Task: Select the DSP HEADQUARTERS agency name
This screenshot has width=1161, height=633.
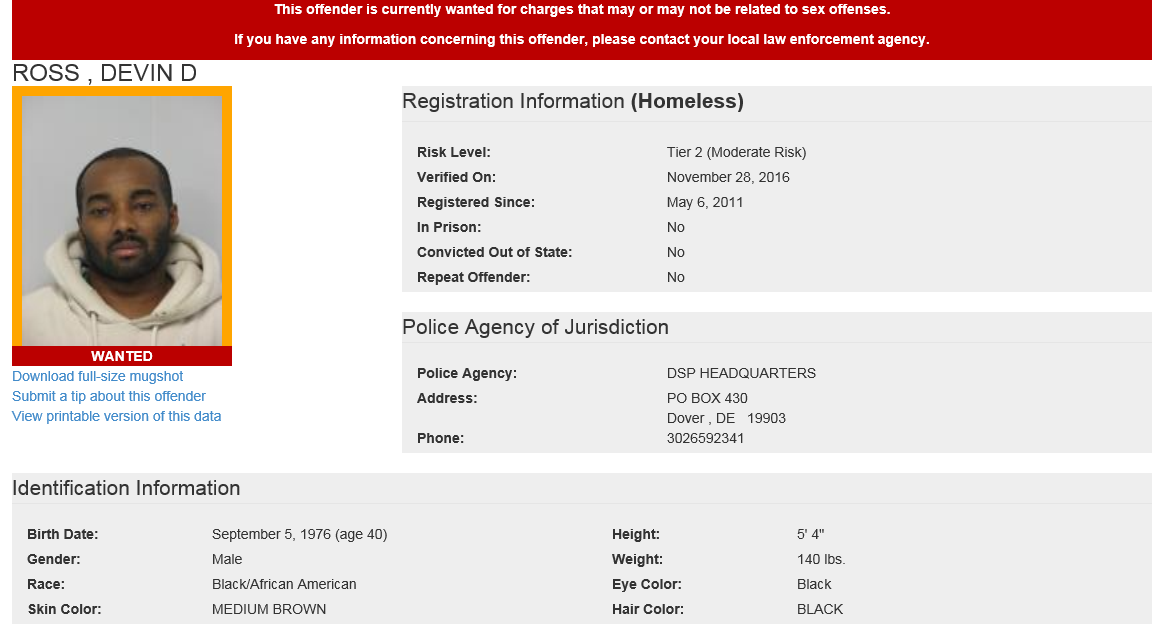Action: click(741, 373)
